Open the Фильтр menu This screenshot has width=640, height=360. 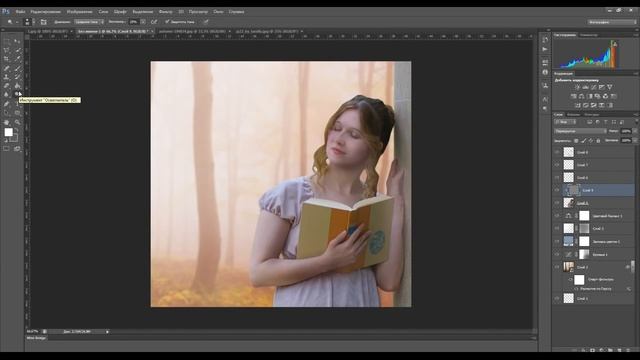[x=165, y=12]
